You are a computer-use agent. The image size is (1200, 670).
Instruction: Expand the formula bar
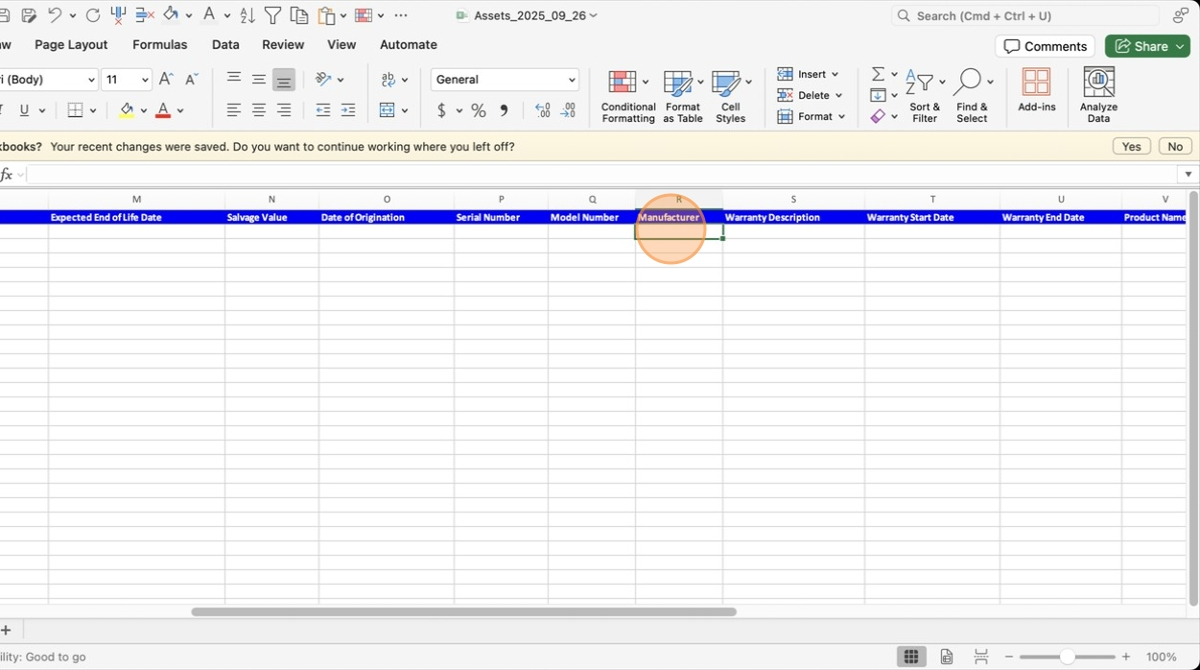click(1188, 175)
